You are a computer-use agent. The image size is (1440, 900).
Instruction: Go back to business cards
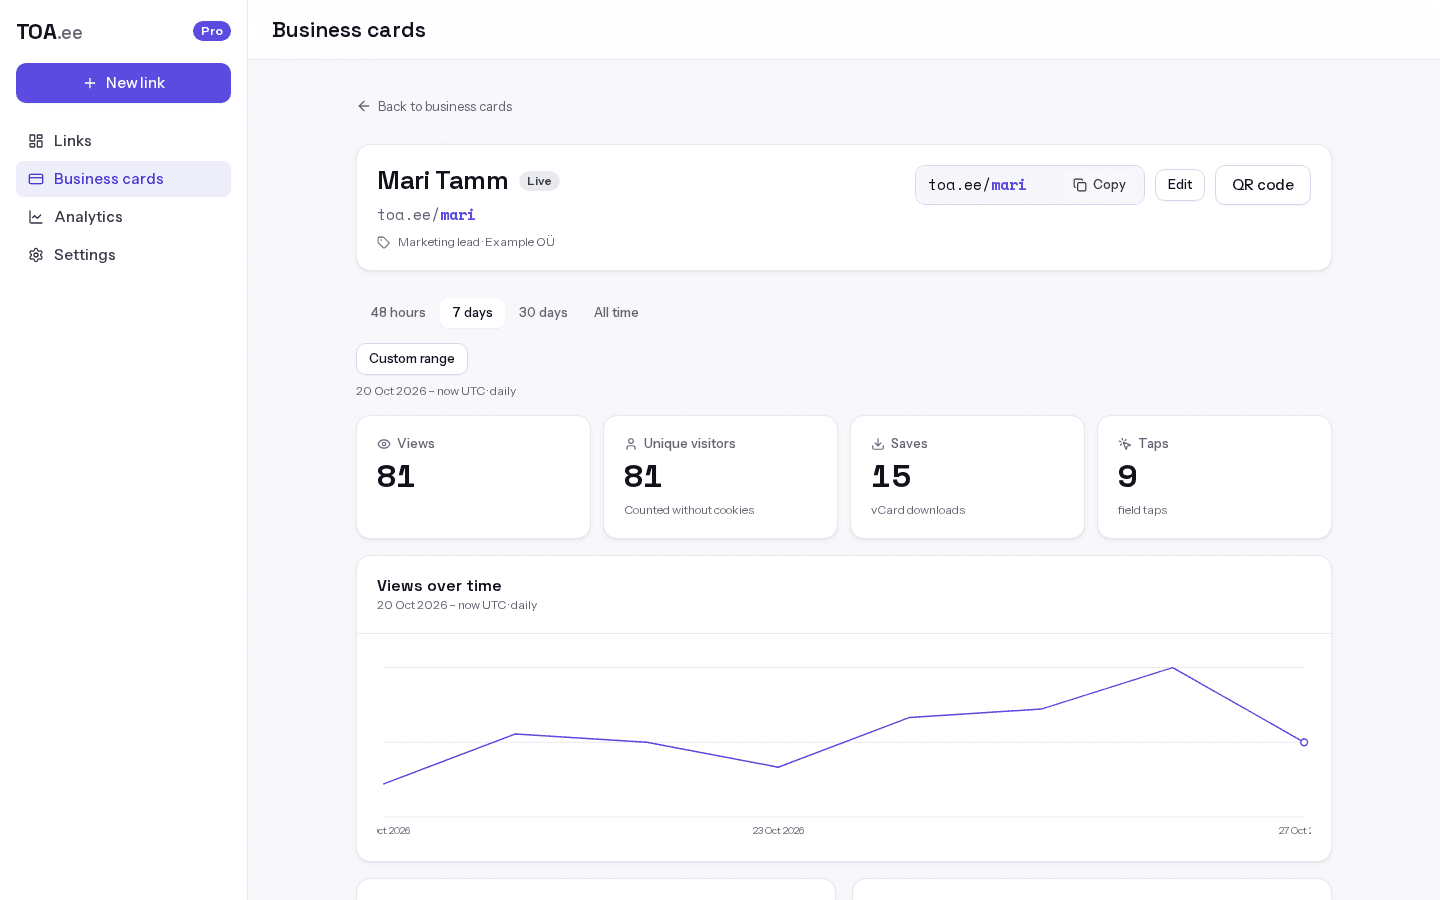click(x=435, y=106)
